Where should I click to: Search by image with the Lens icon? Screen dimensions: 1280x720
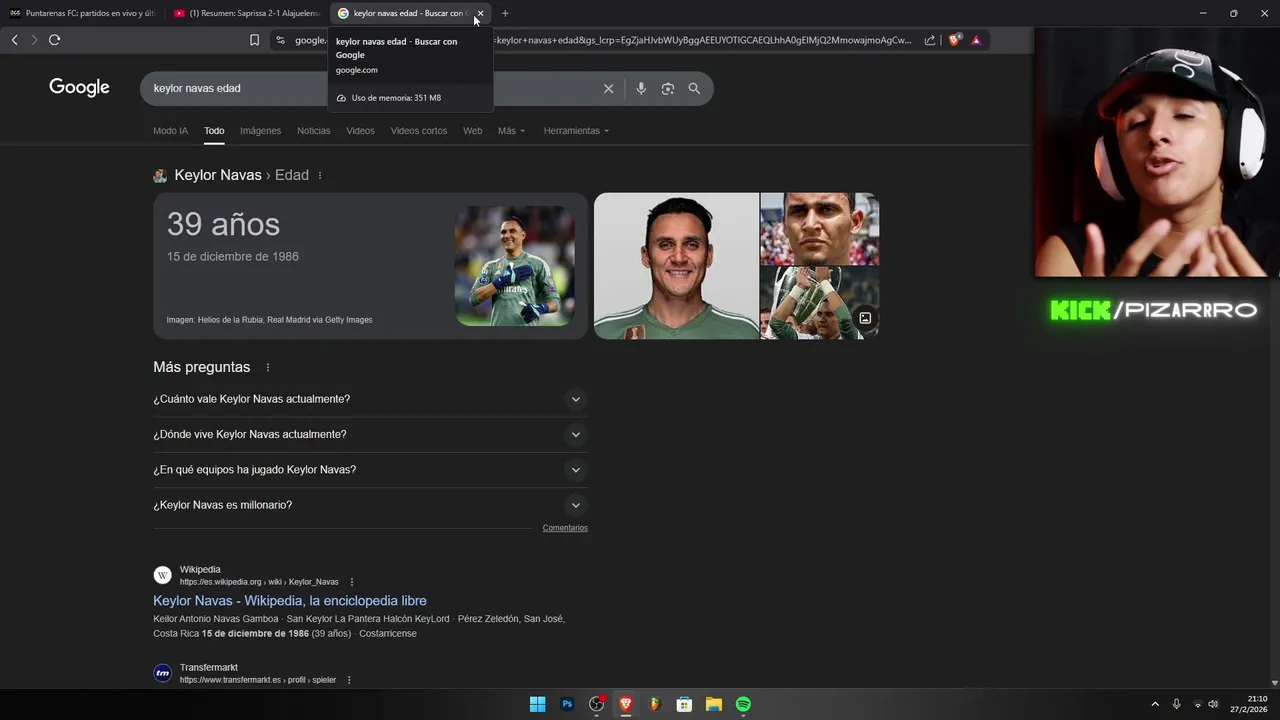tap(668, 88)
